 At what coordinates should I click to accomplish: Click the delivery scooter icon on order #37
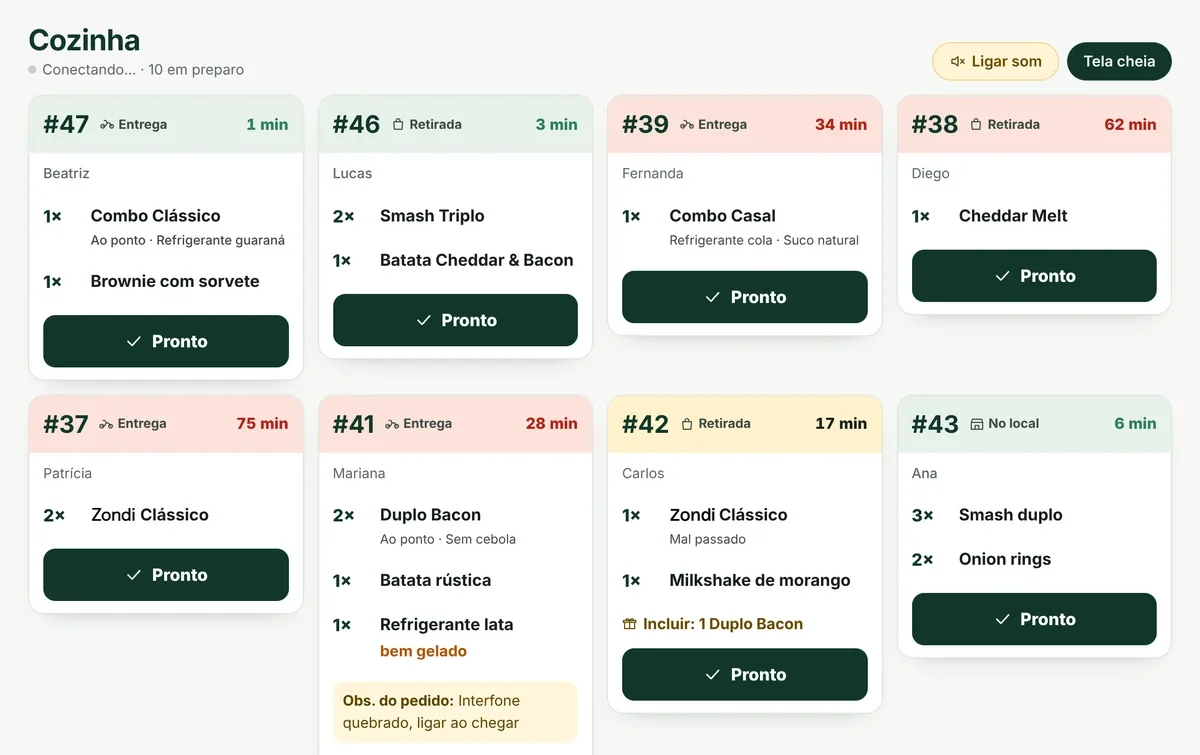(x=107, y=424)
